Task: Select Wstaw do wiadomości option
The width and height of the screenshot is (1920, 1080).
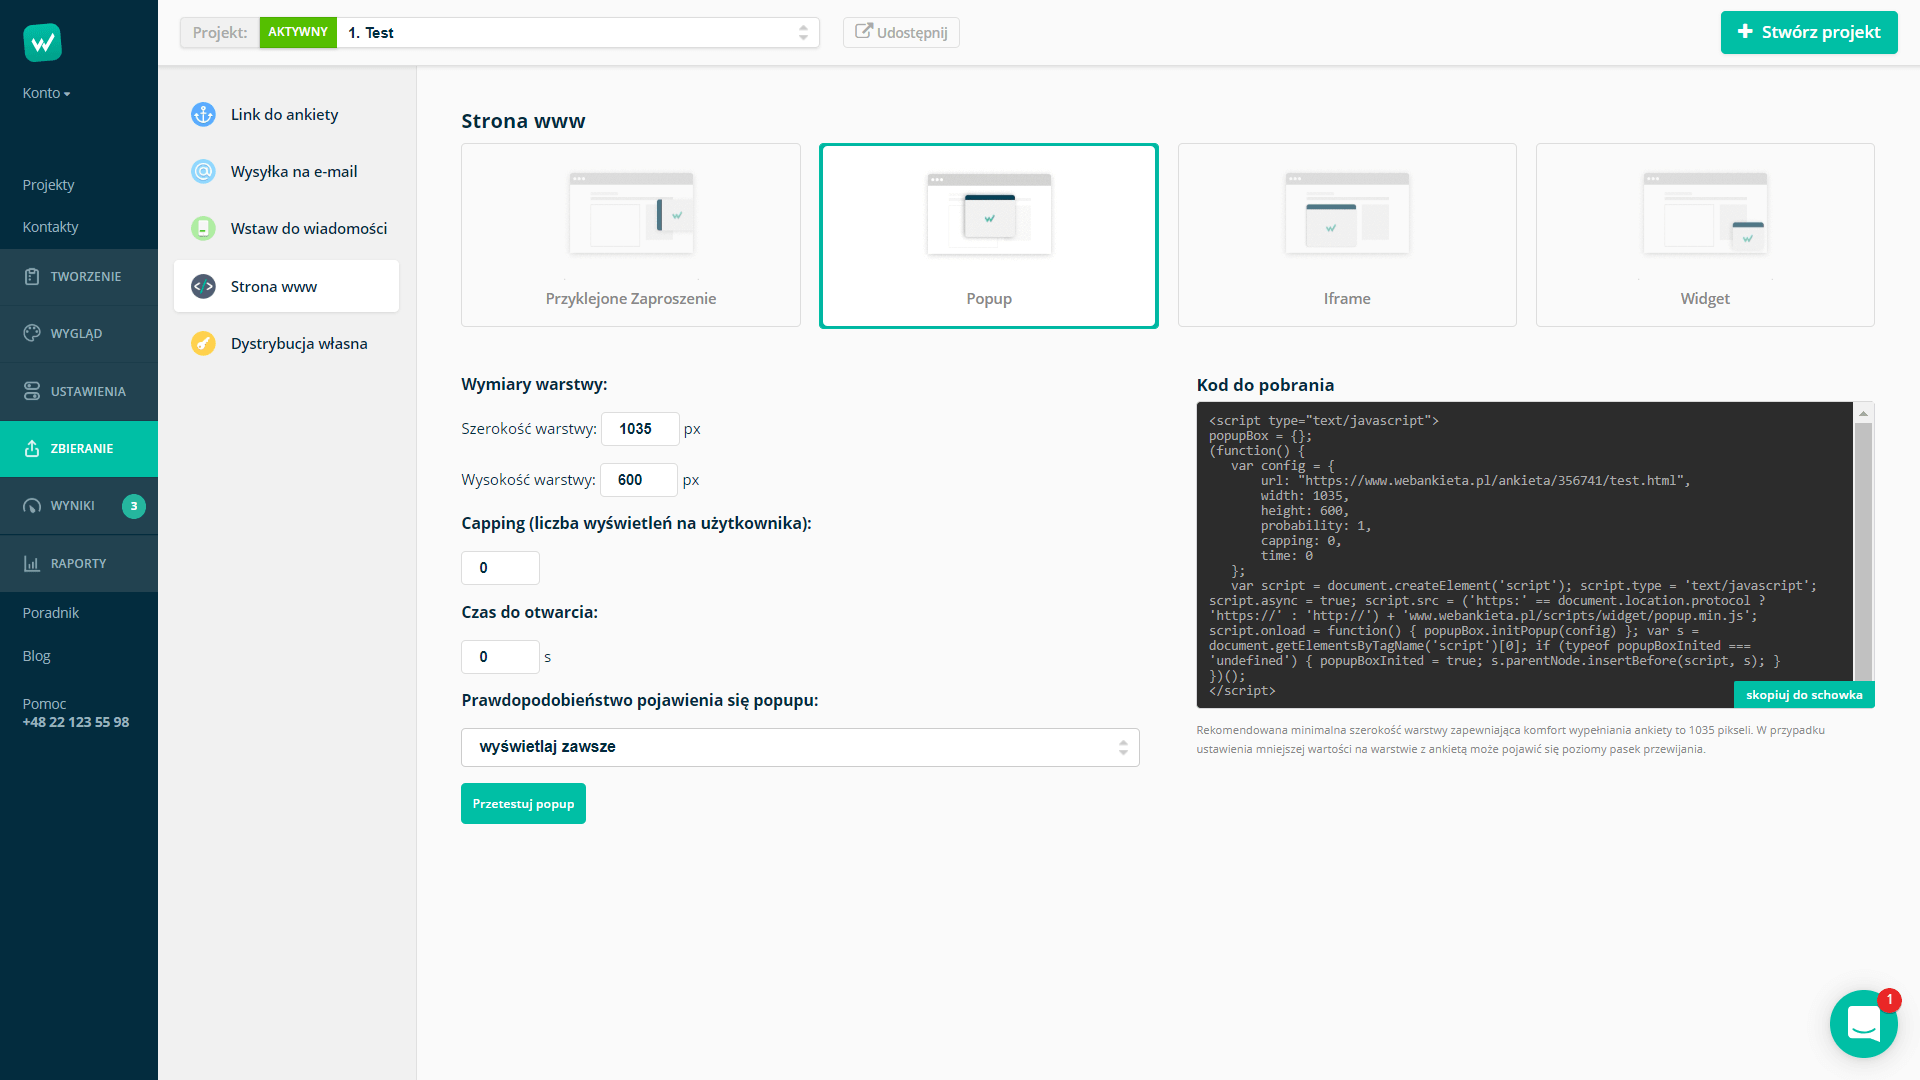Action: pyautogui.click(x=286, y=228)
